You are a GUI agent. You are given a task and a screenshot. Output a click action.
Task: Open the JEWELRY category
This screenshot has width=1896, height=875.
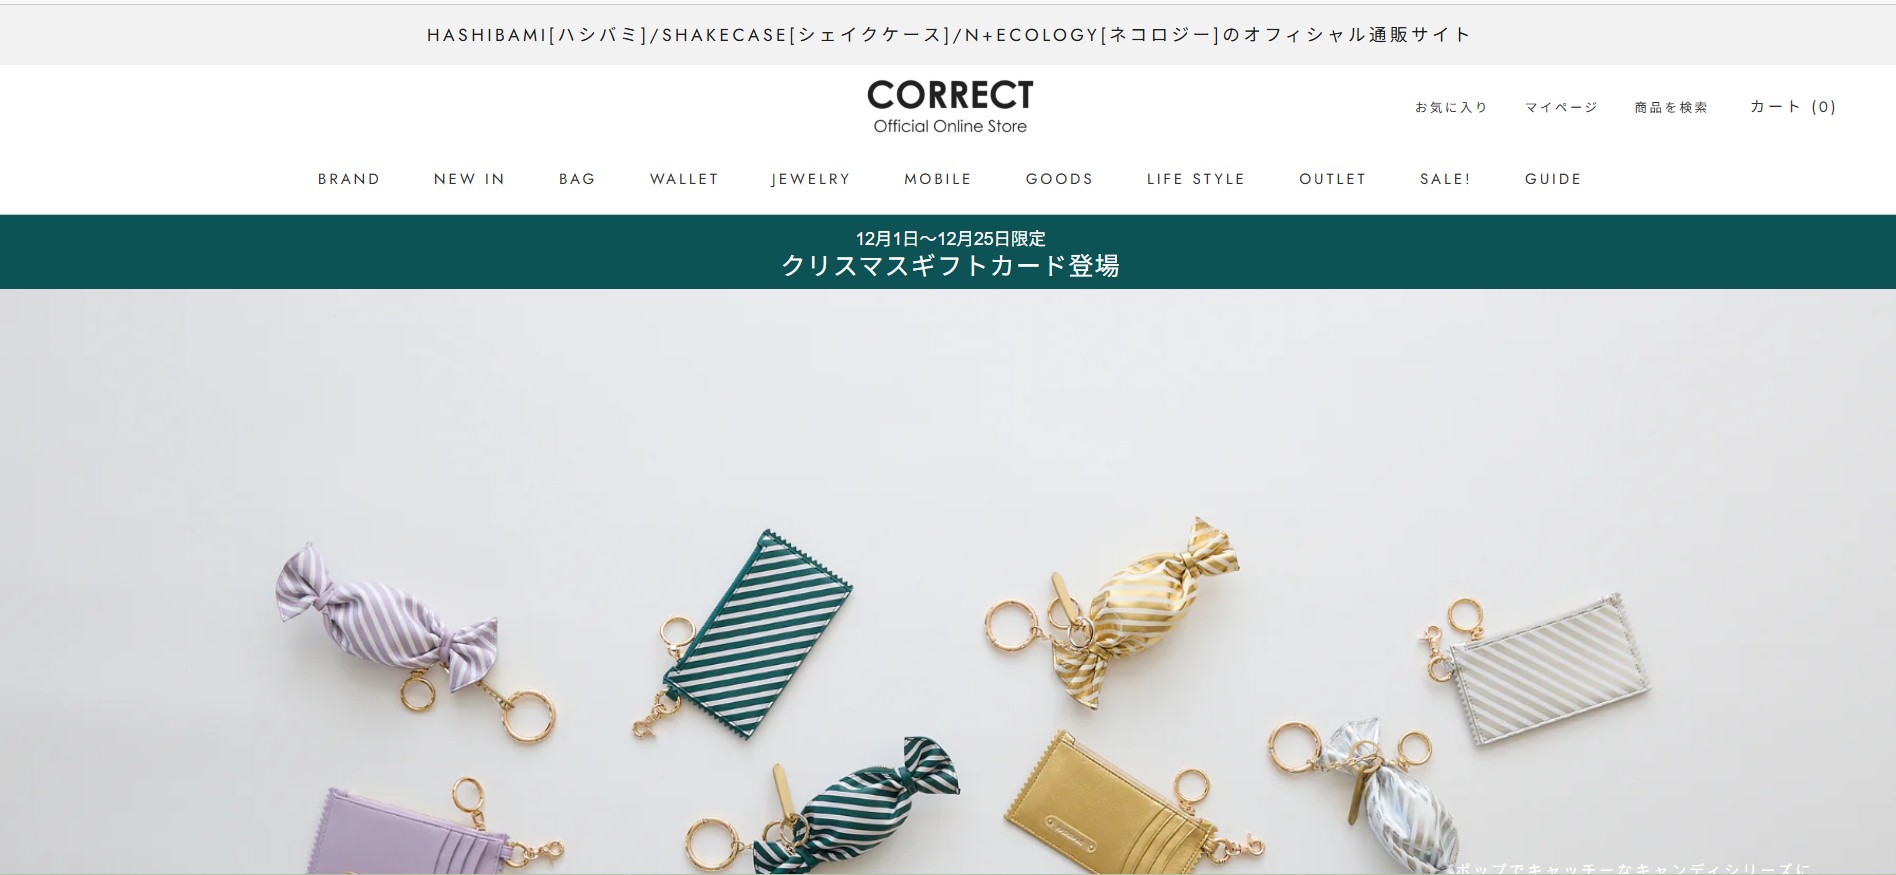tap(811, 179)
